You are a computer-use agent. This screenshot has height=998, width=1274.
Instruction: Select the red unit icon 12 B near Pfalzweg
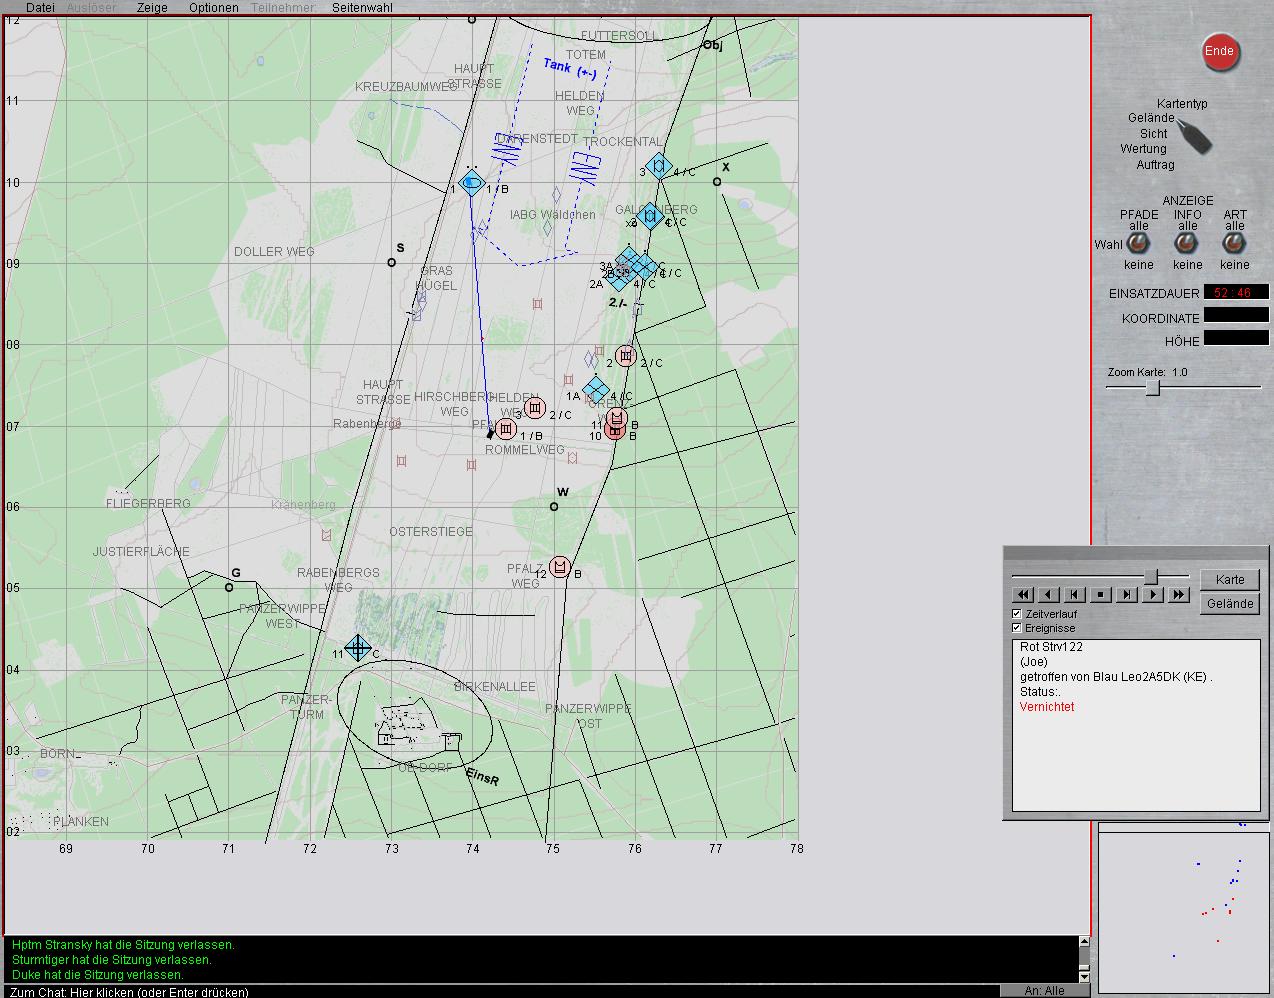coord(560,568)
